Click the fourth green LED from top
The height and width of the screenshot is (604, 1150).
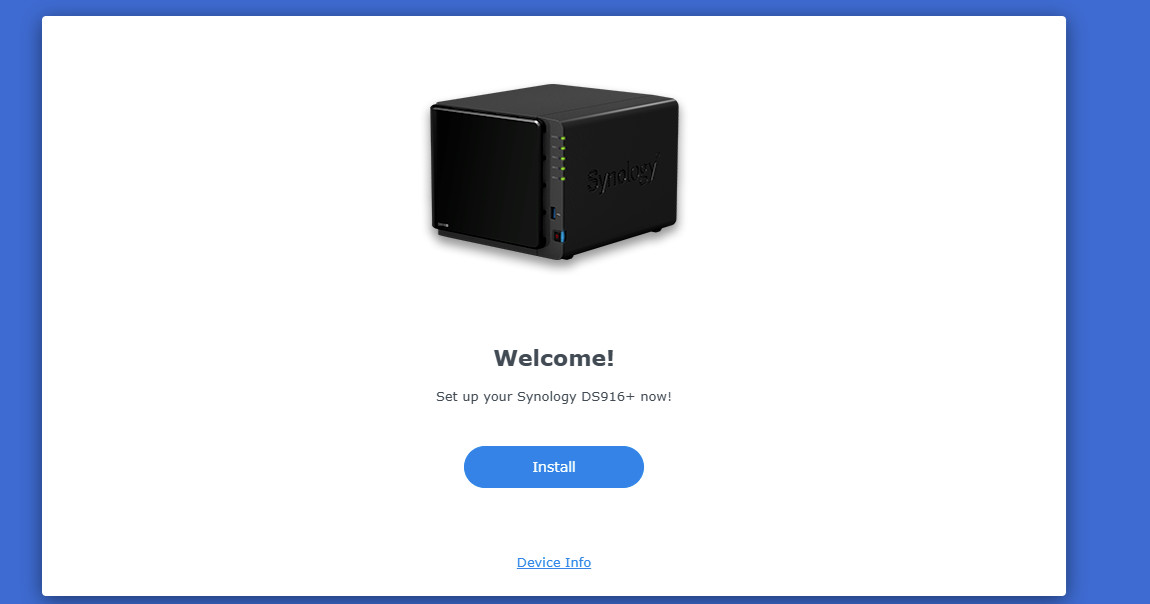pyautogui.click(x=563, y=169)
